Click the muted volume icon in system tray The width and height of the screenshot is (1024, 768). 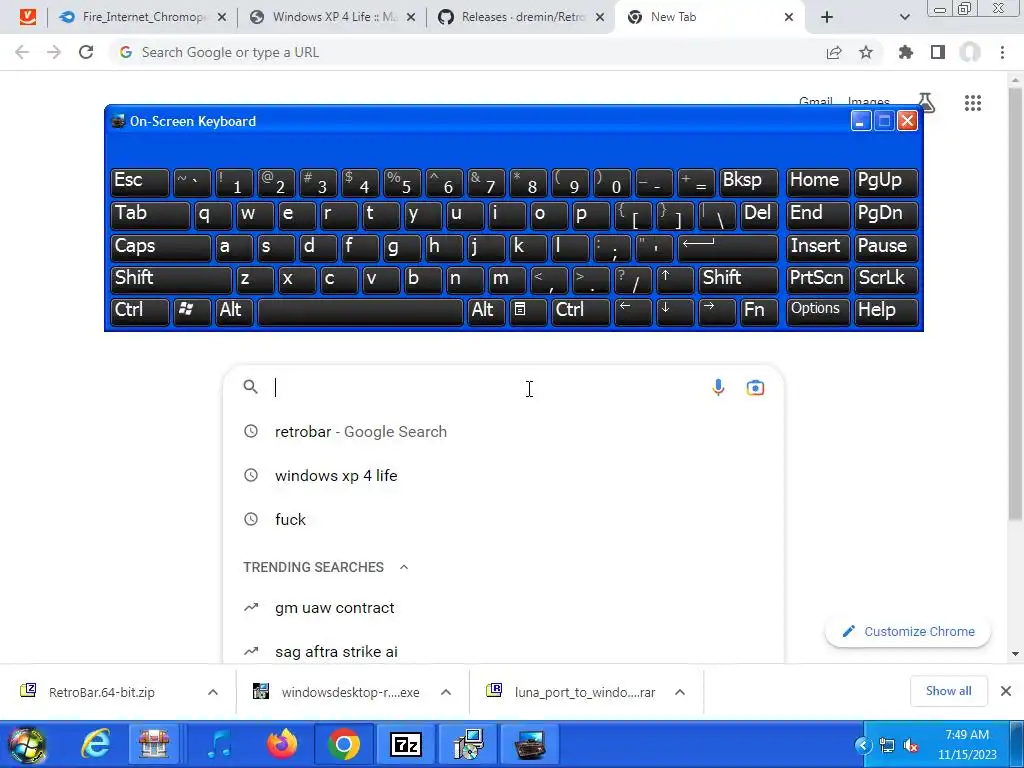click(x=911, y=745)
